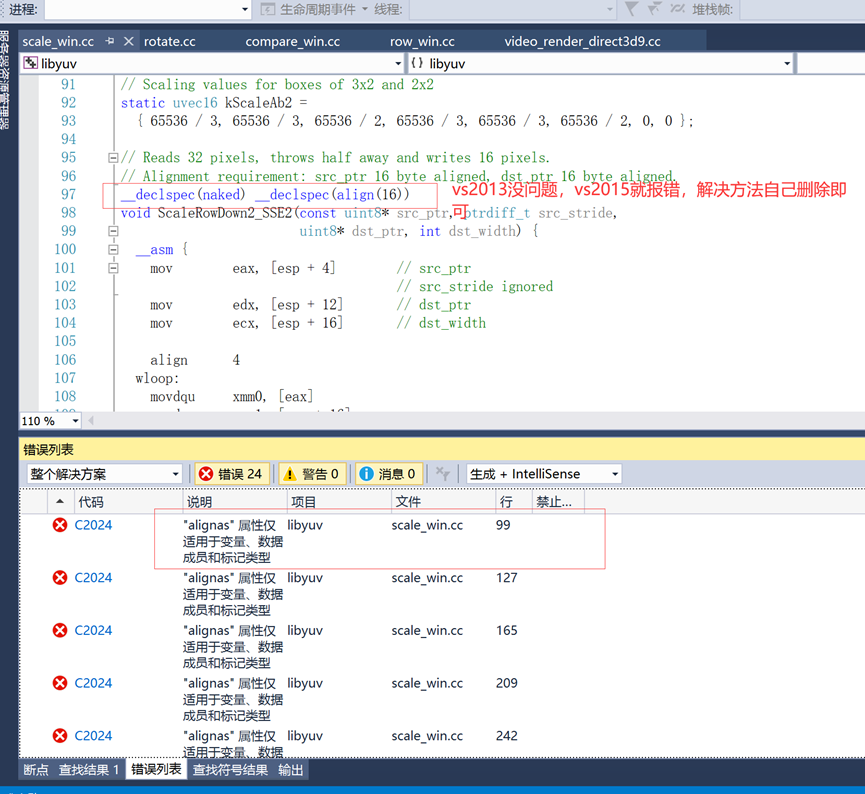
Task: Click the error icon on line 99 row
Action: pyautogui.click(x=60, y=525)
